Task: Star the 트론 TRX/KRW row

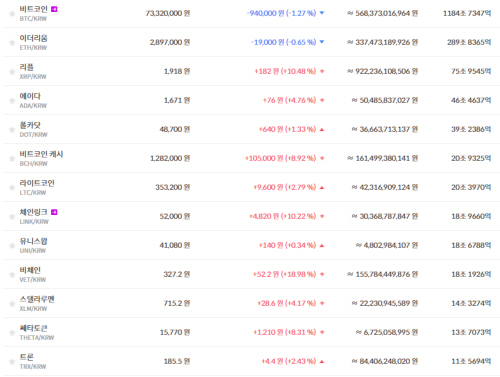Action: tap(12, 362)
